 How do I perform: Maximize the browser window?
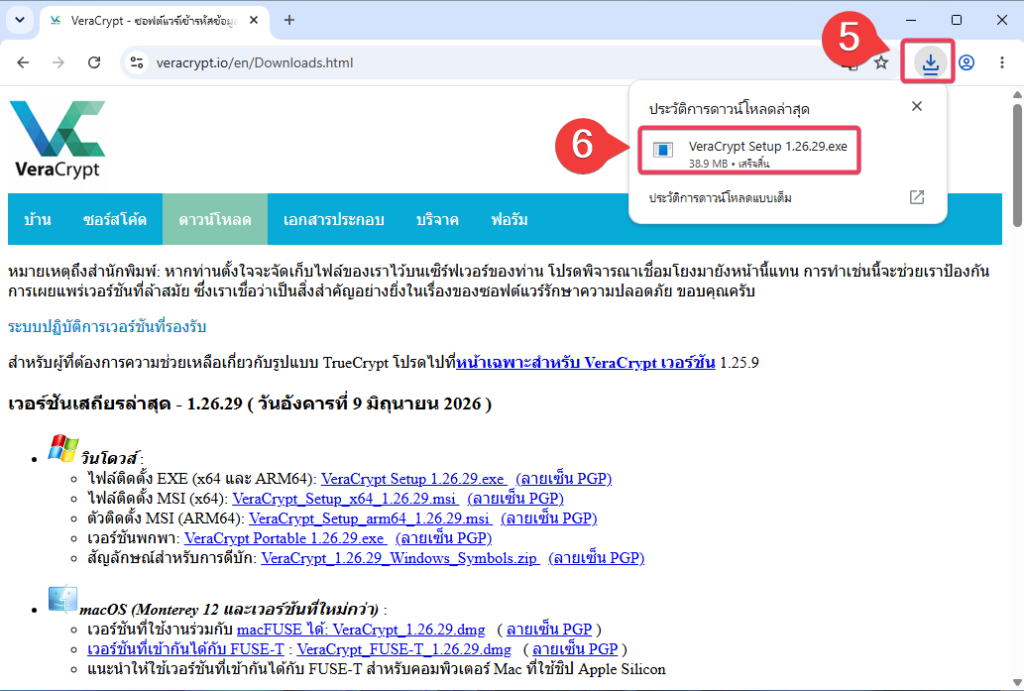[956, 20]
